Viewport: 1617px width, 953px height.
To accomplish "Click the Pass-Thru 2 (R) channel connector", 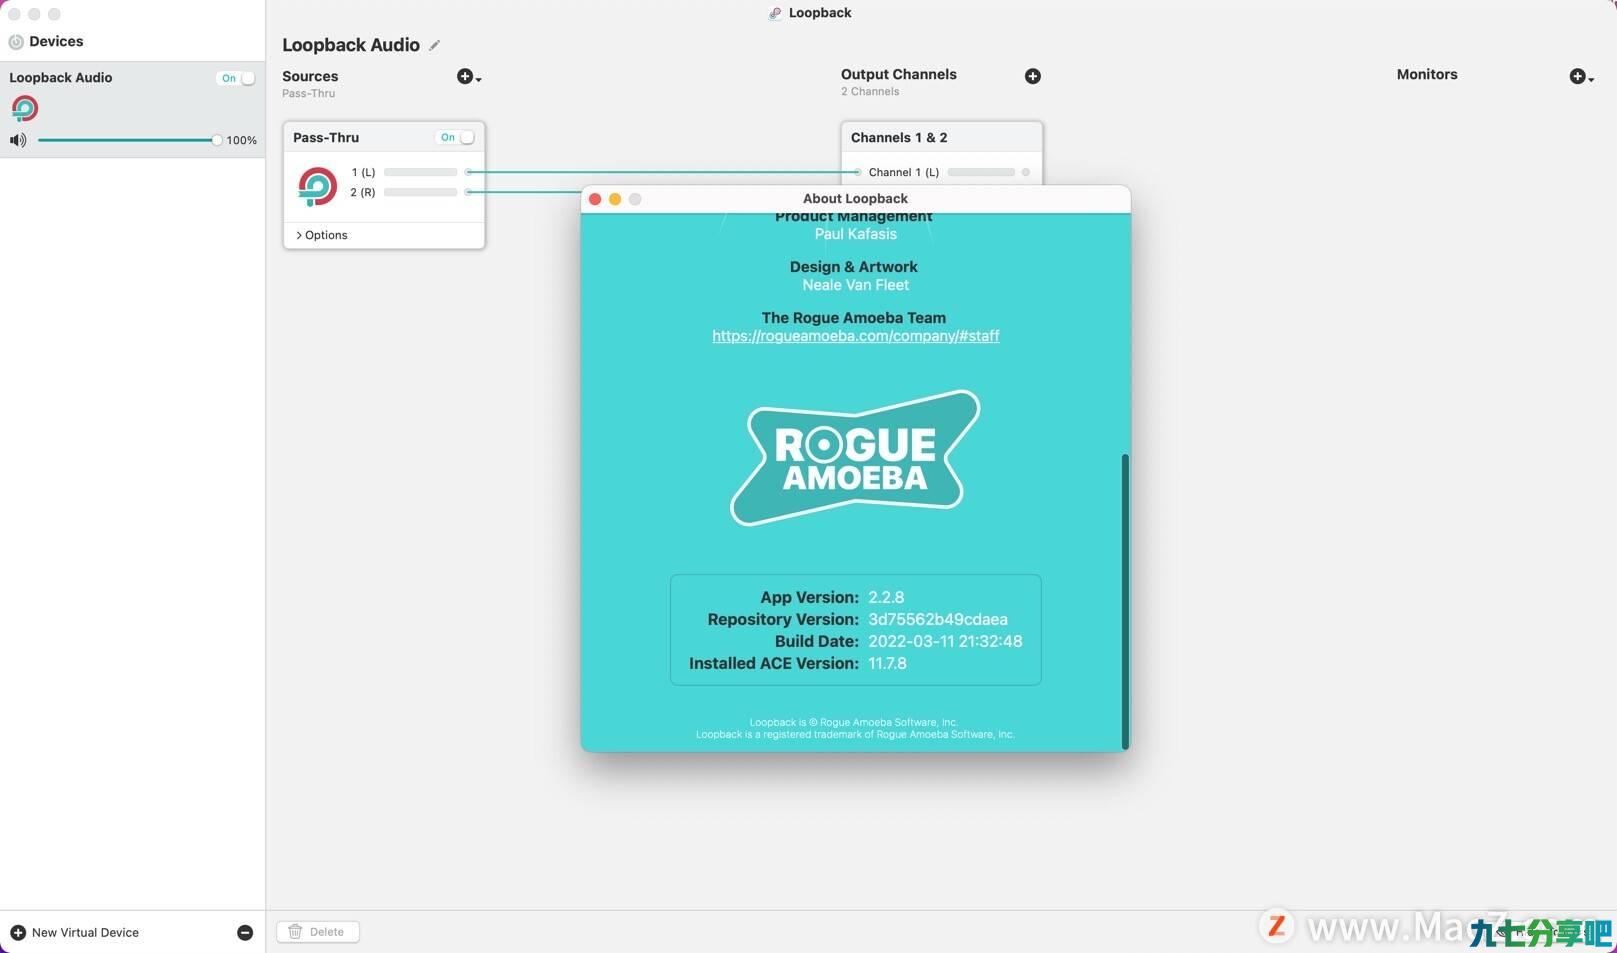I will point(468,192).
